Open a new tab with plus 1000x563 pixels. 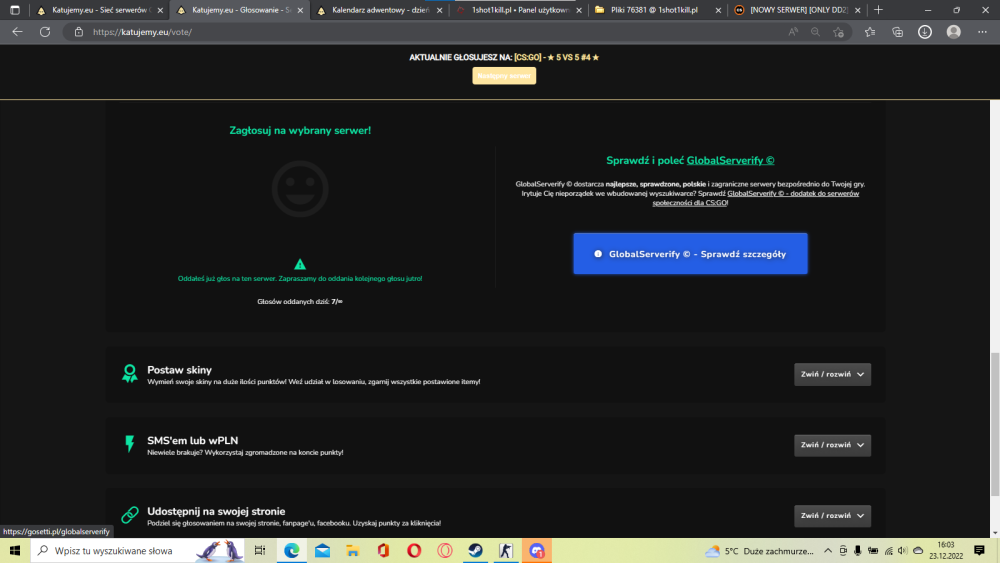click(x=878, y=10)
